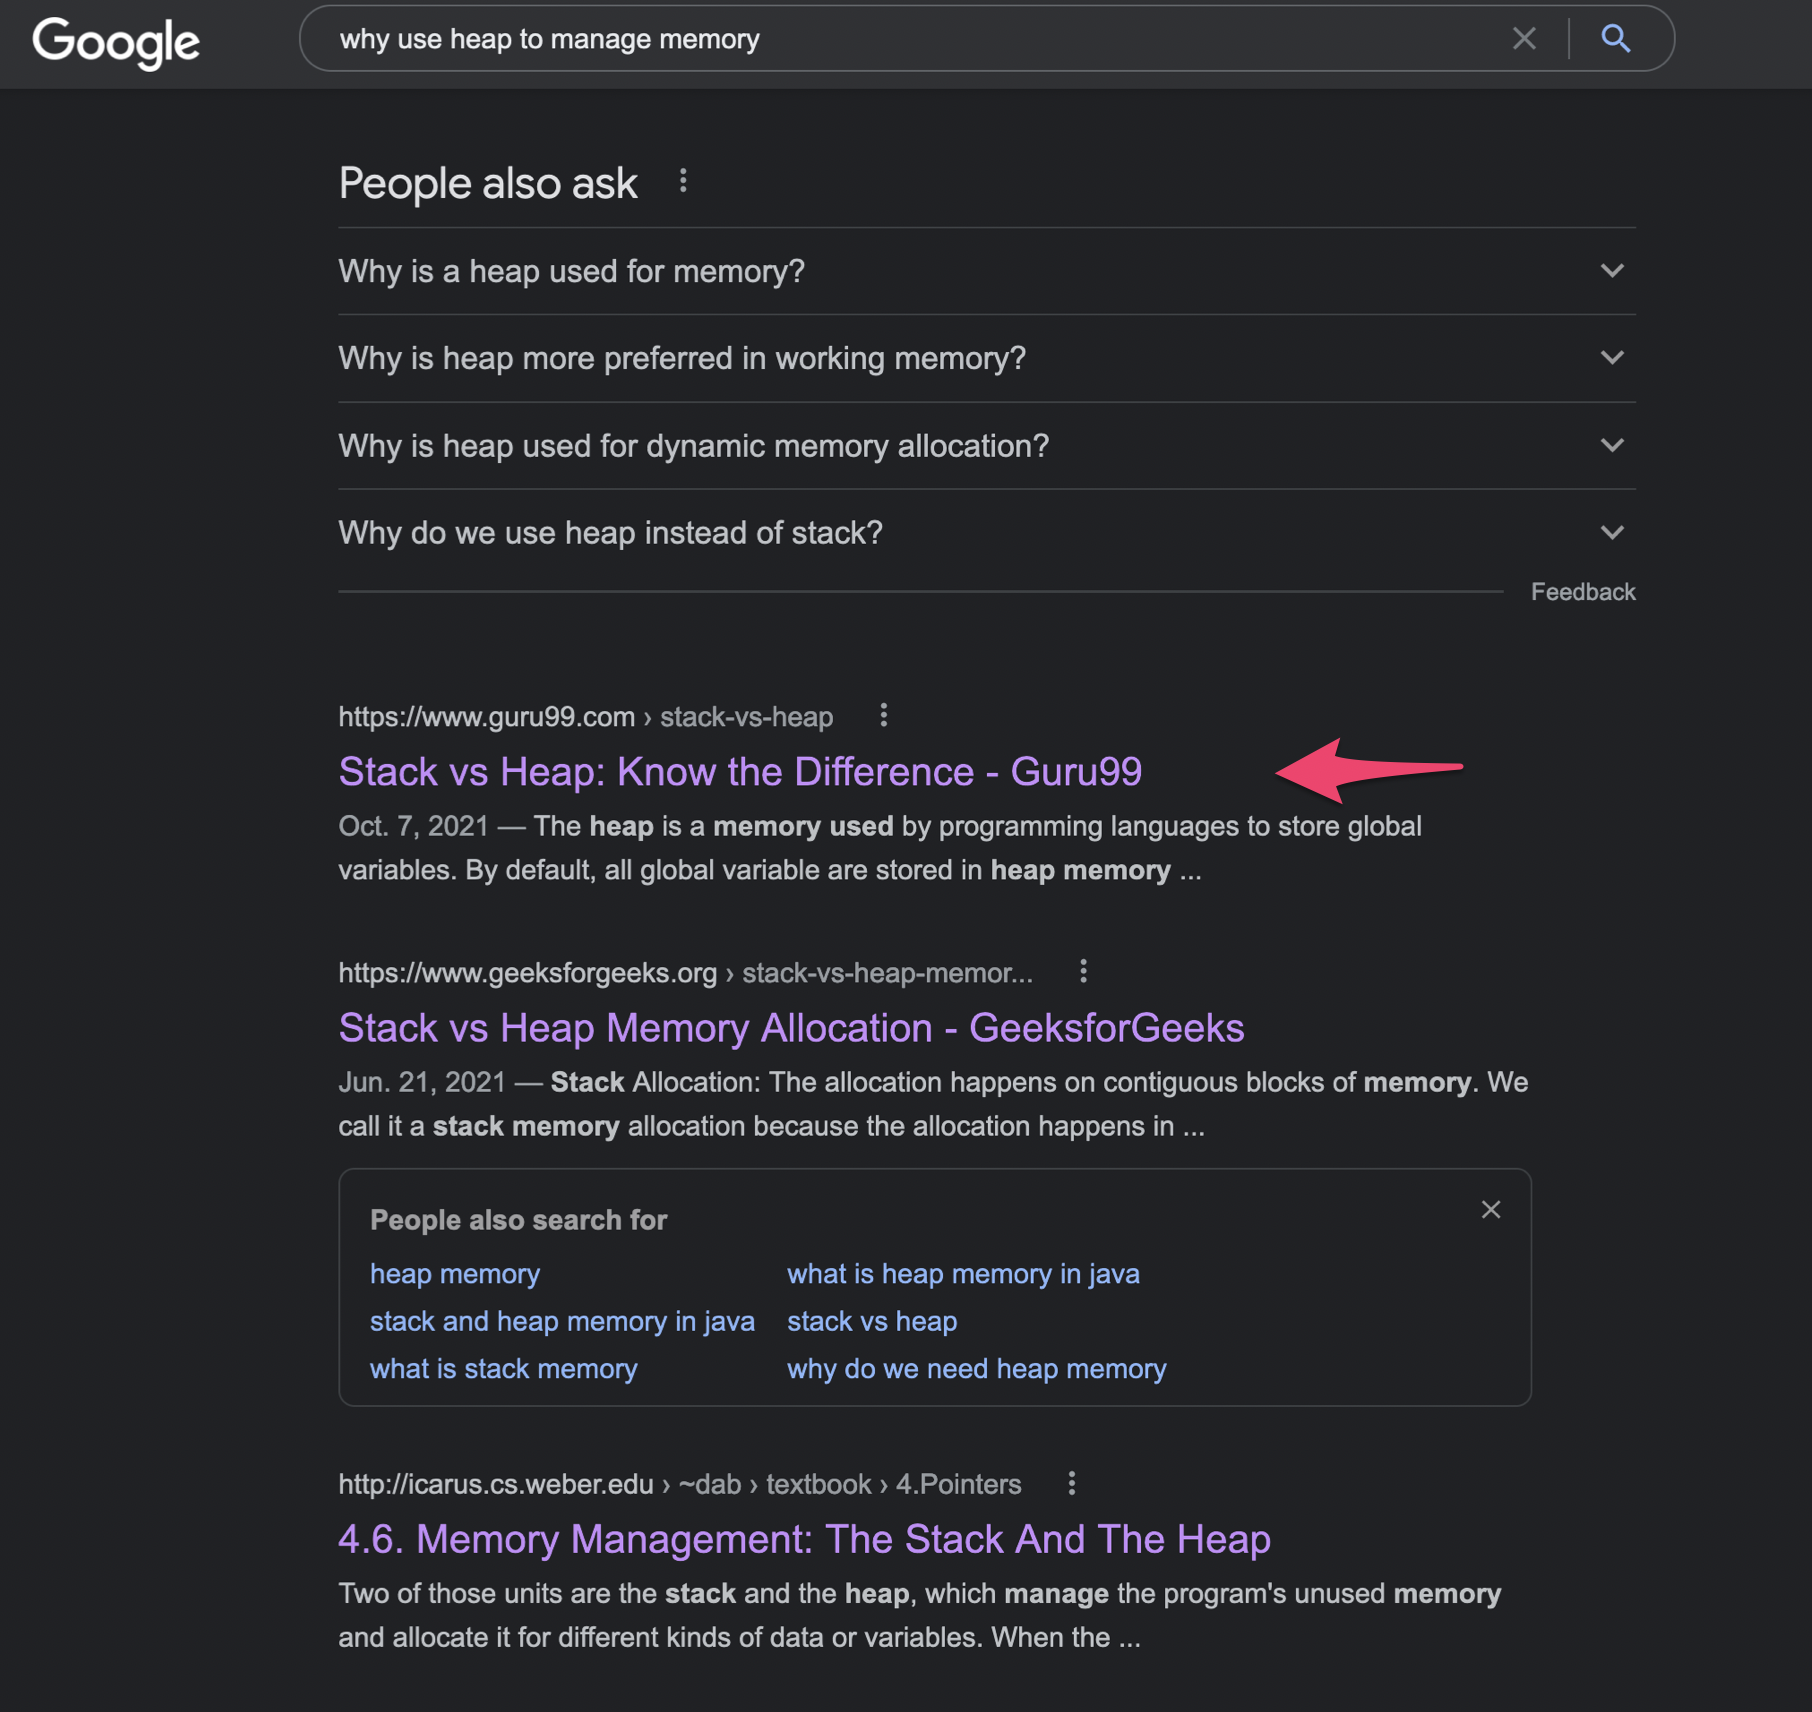Screen dimensions: 1812x1712
Task: Click the Feedback link
Action: point(1583,592)
